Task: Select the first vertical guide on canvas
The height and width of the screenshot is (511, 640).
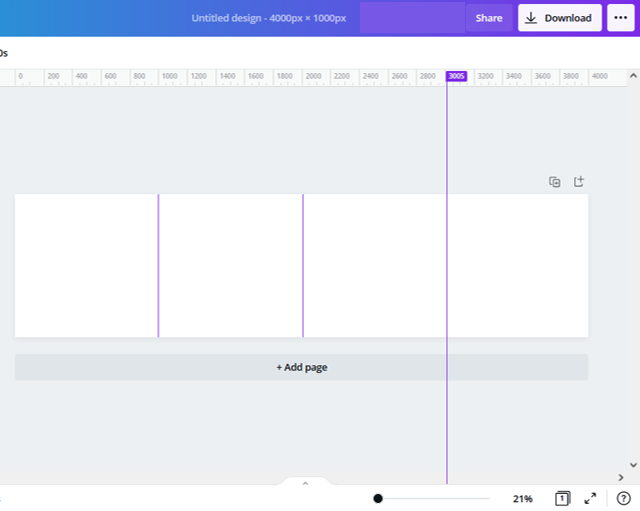Action: click(158, 266)
